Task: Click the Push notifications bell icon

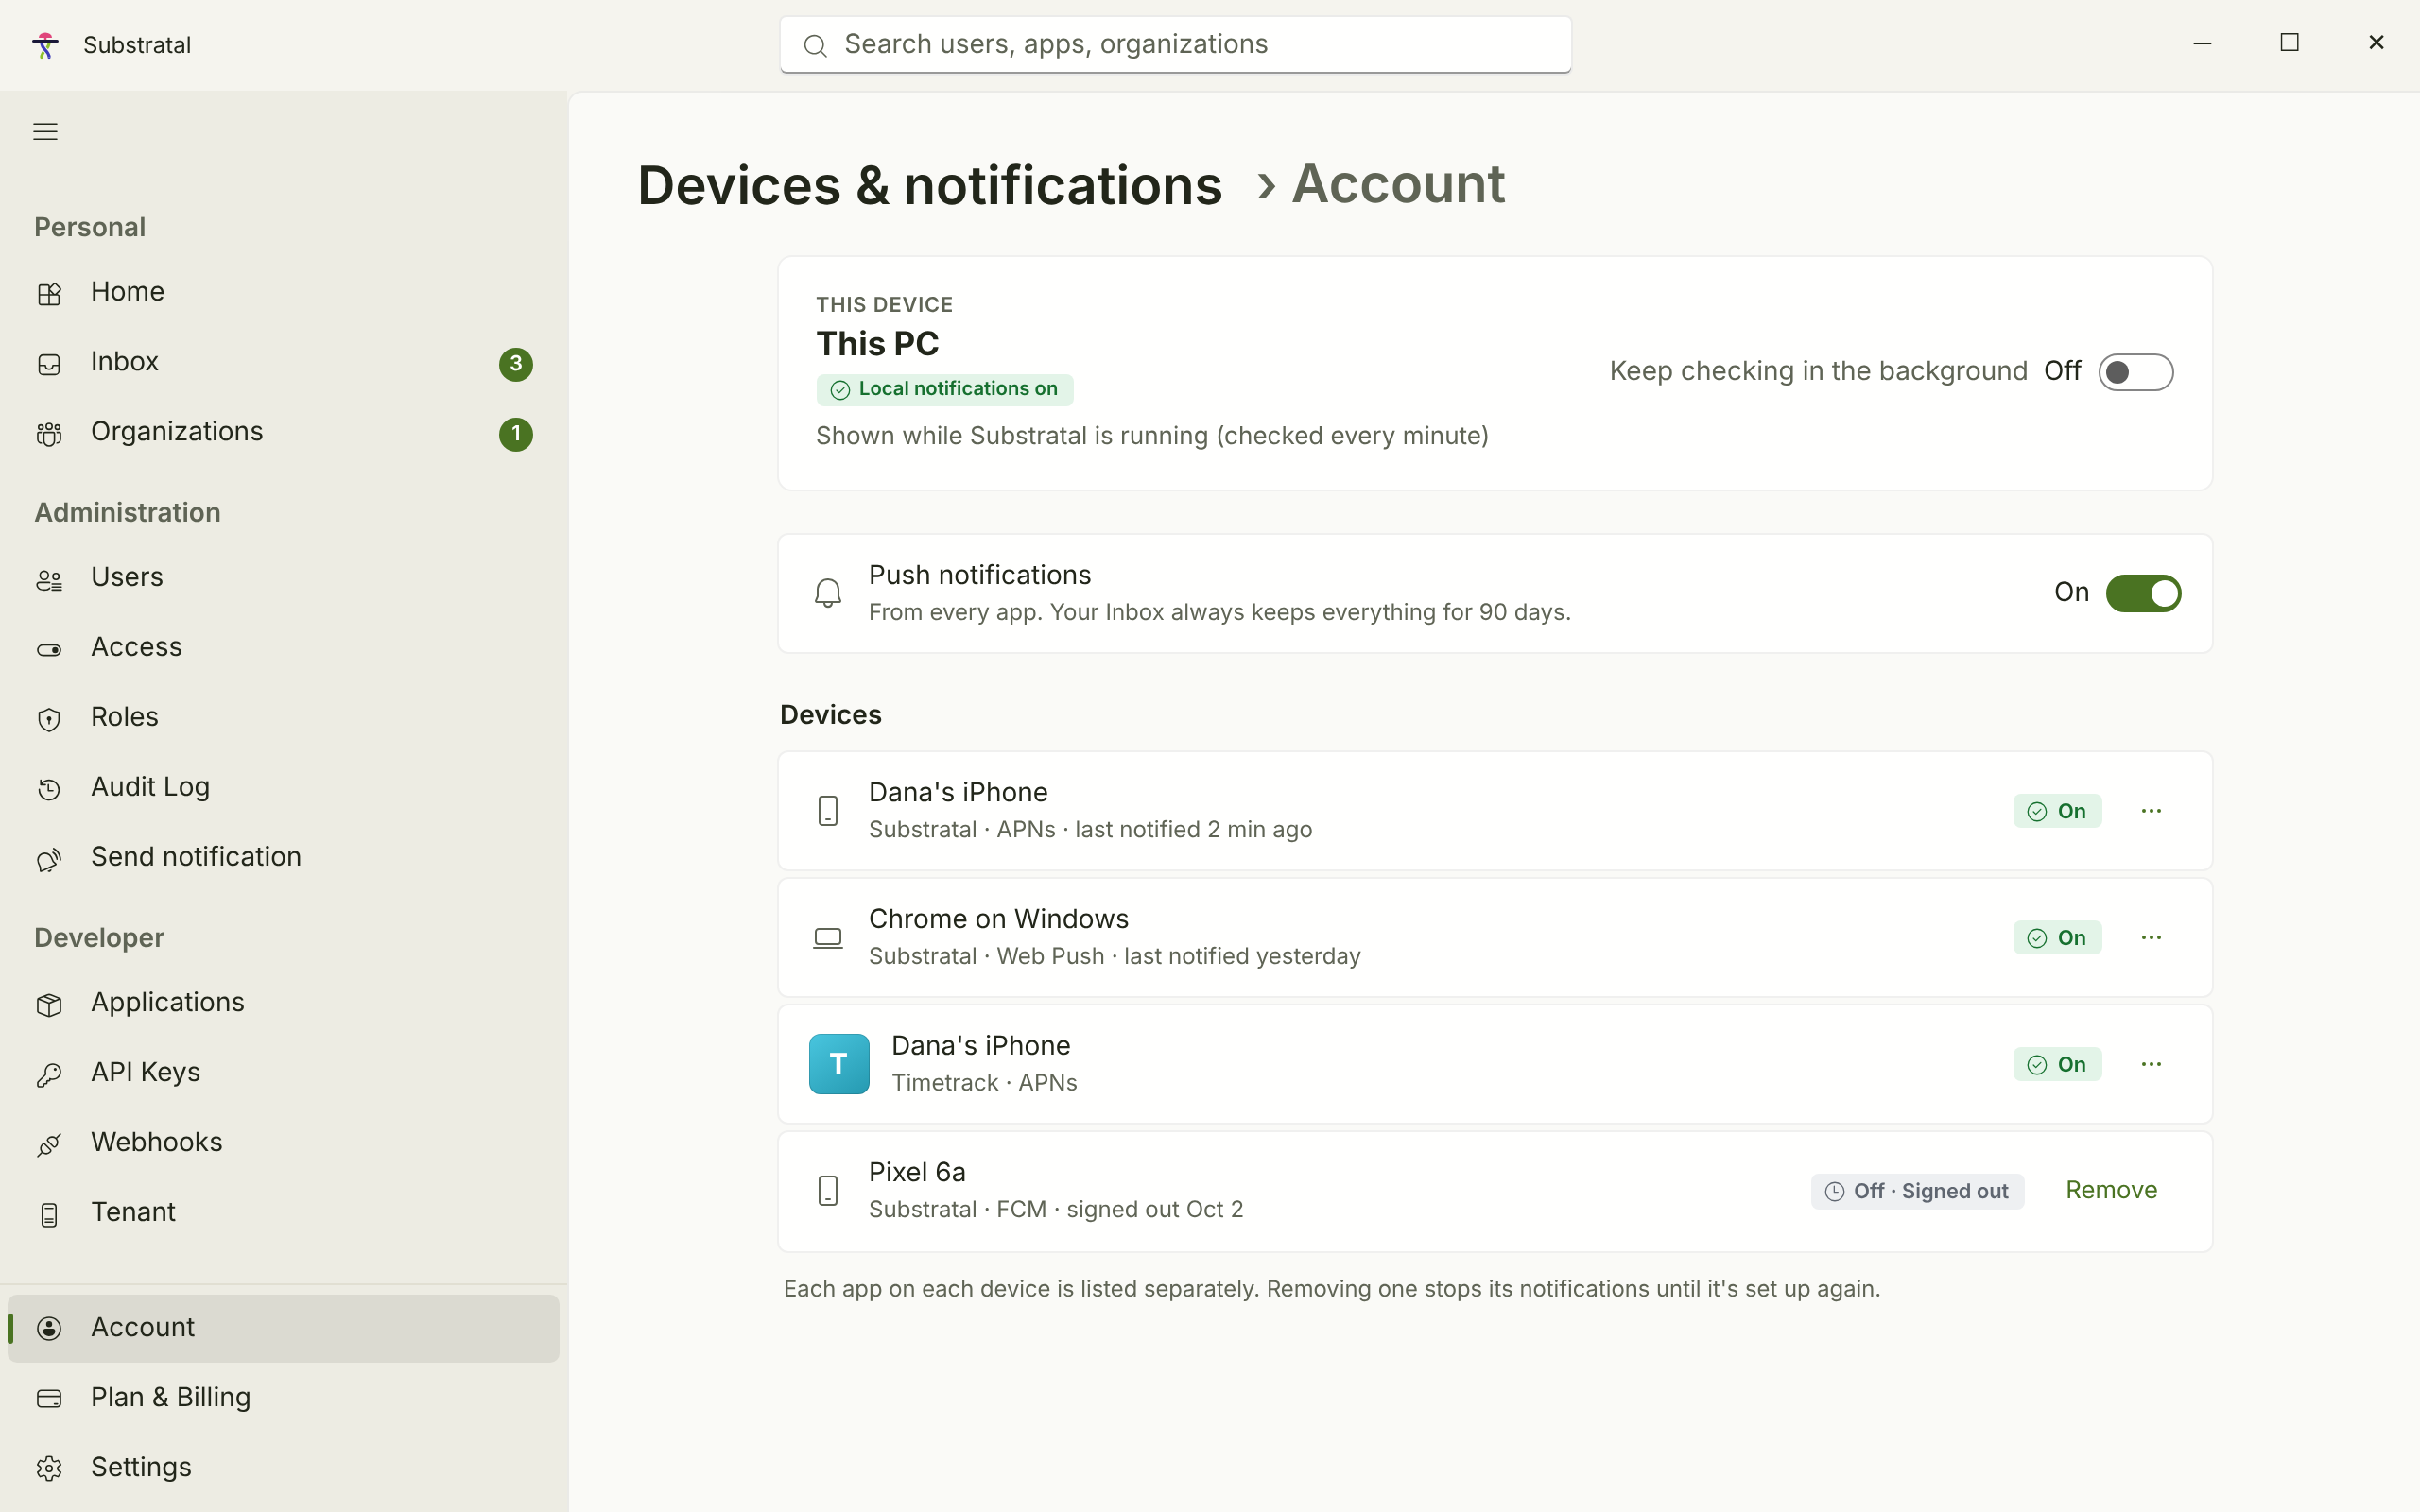Action: point(828,593)
